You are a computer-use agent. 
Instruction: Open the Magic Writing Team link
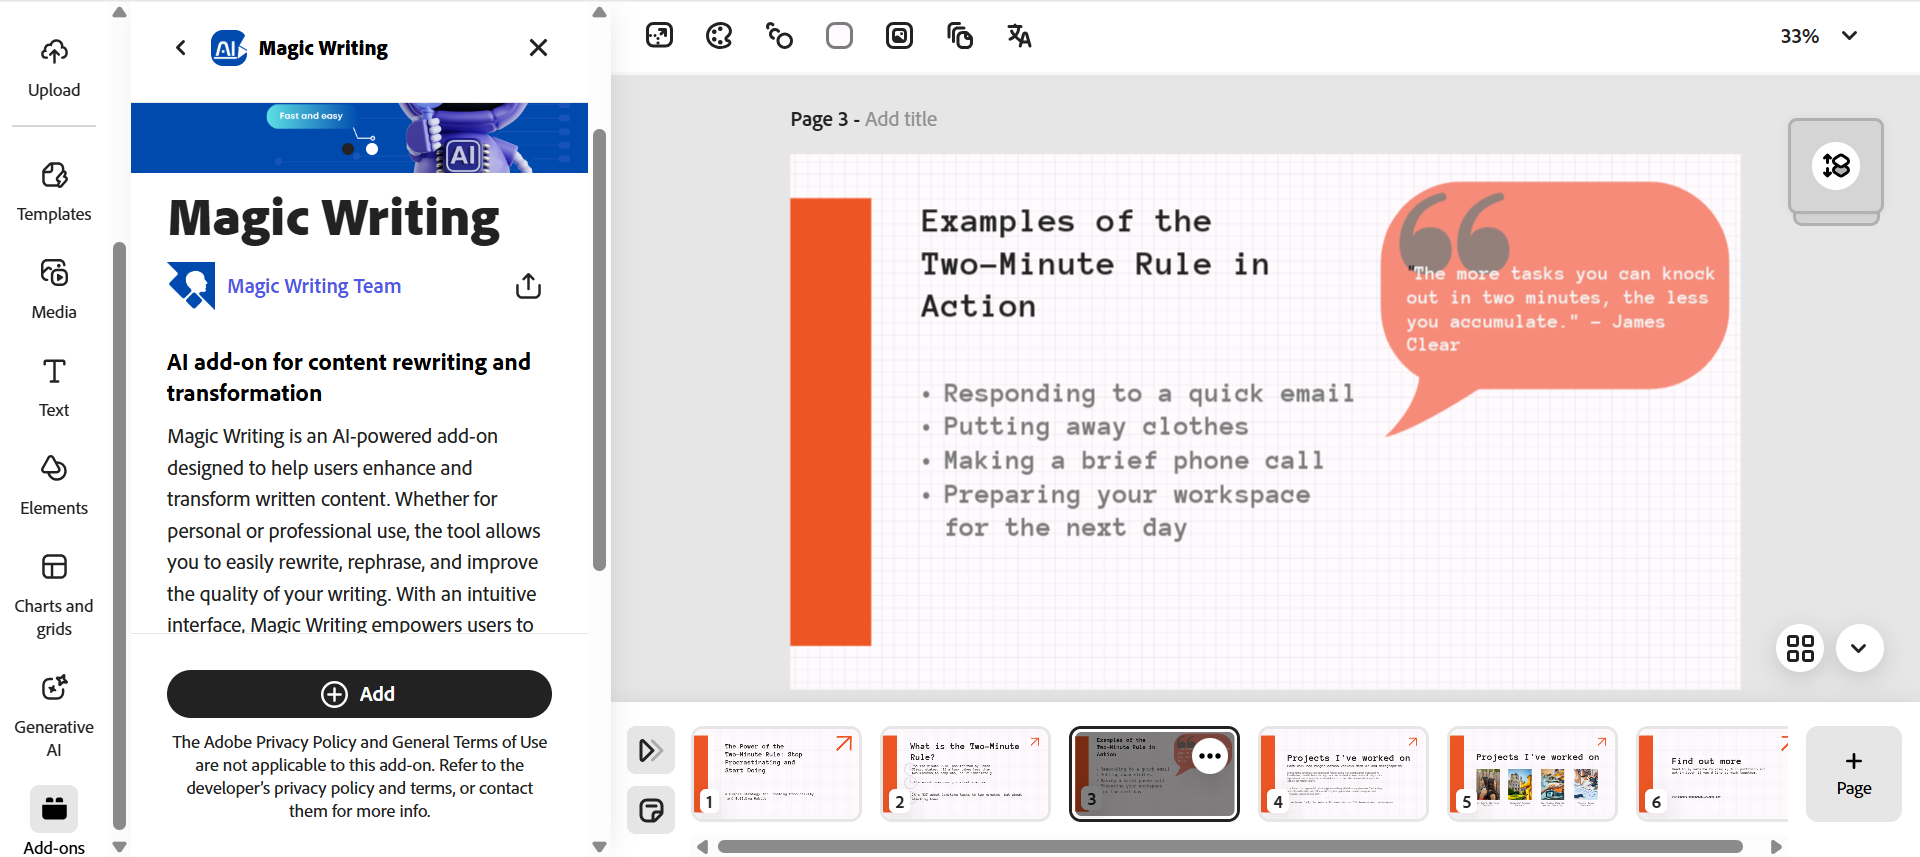[314, 286]
